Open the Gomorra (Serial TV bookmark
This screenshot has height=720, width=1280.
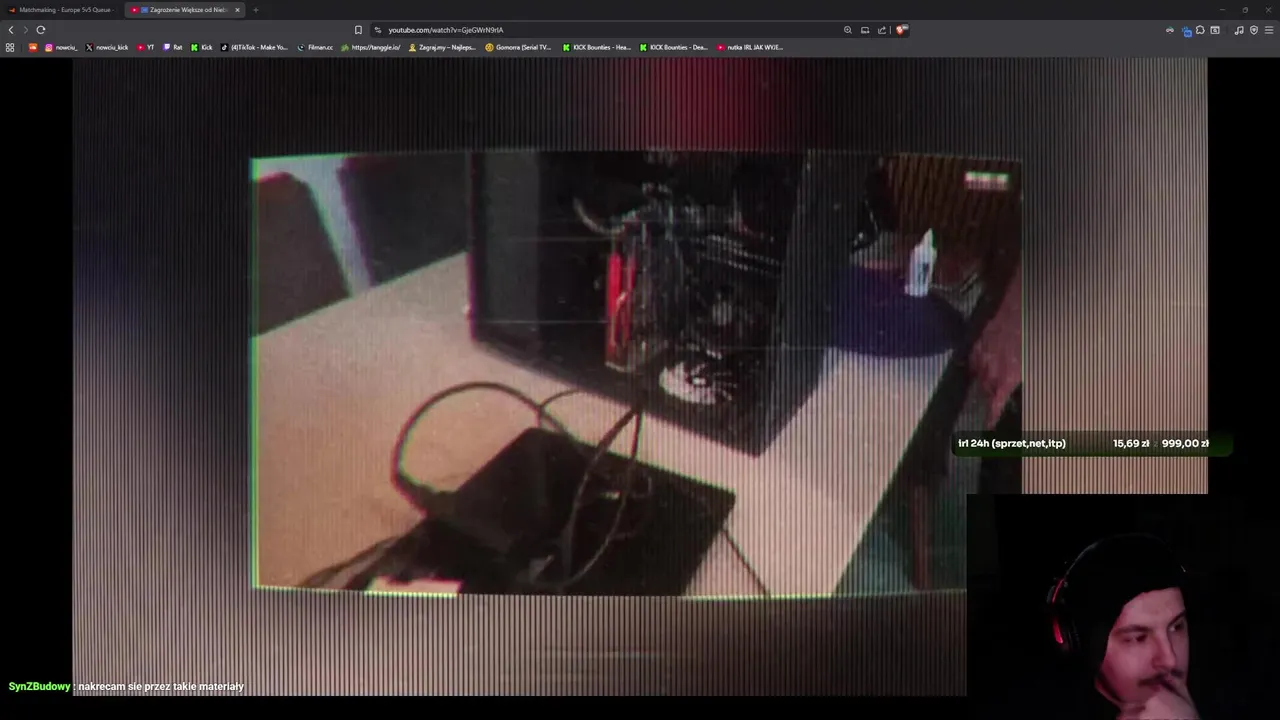click(518, 47)
